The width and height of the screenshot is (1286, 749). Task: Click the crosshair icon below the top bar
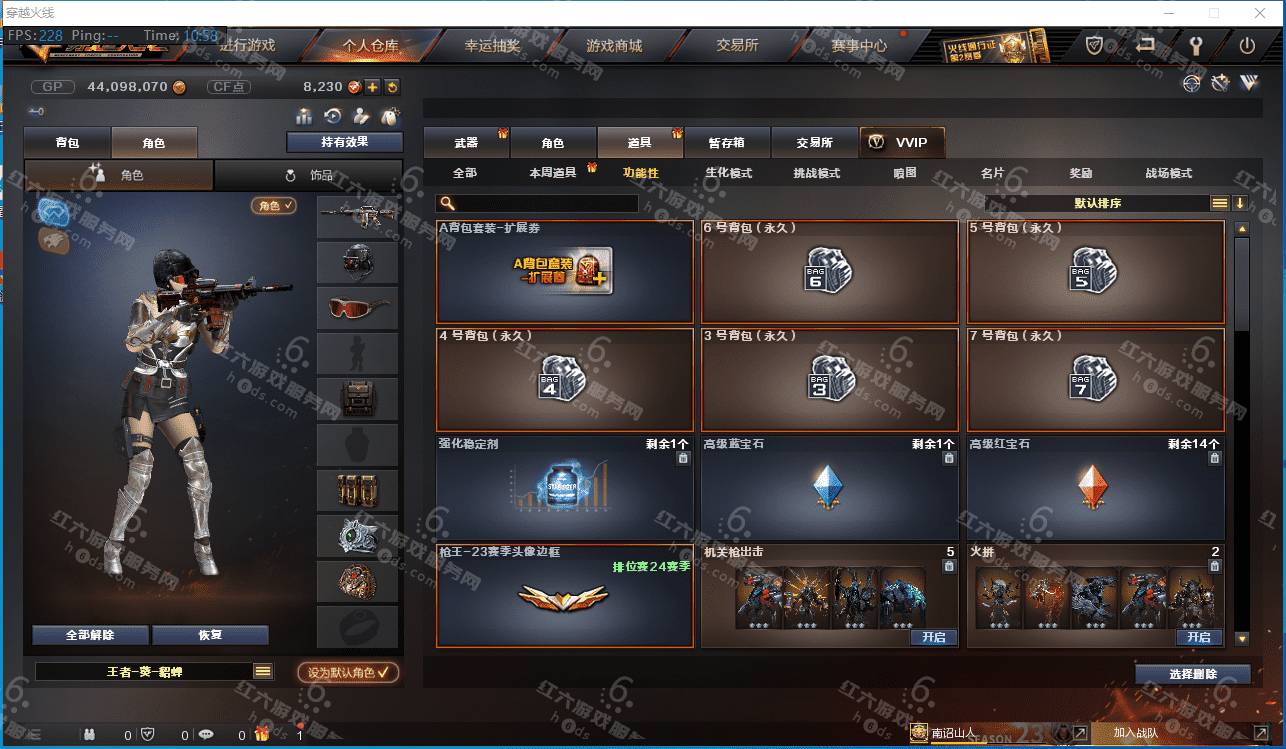point(1191,83)
